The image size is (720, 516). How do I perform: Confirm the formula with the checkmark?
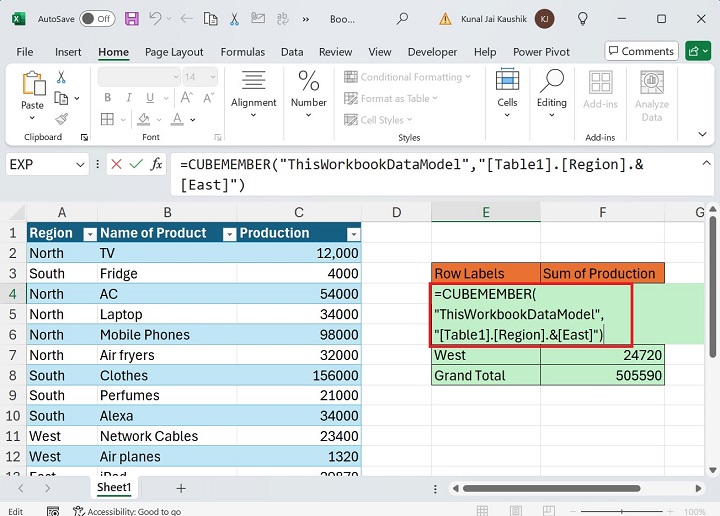[x=136, y=164]
